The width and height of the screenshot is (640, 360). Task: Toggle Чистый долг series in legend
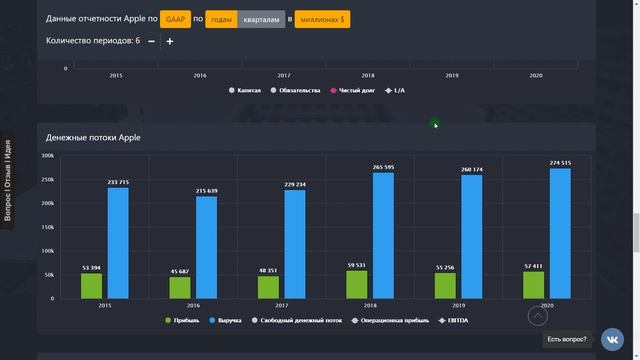353,90
